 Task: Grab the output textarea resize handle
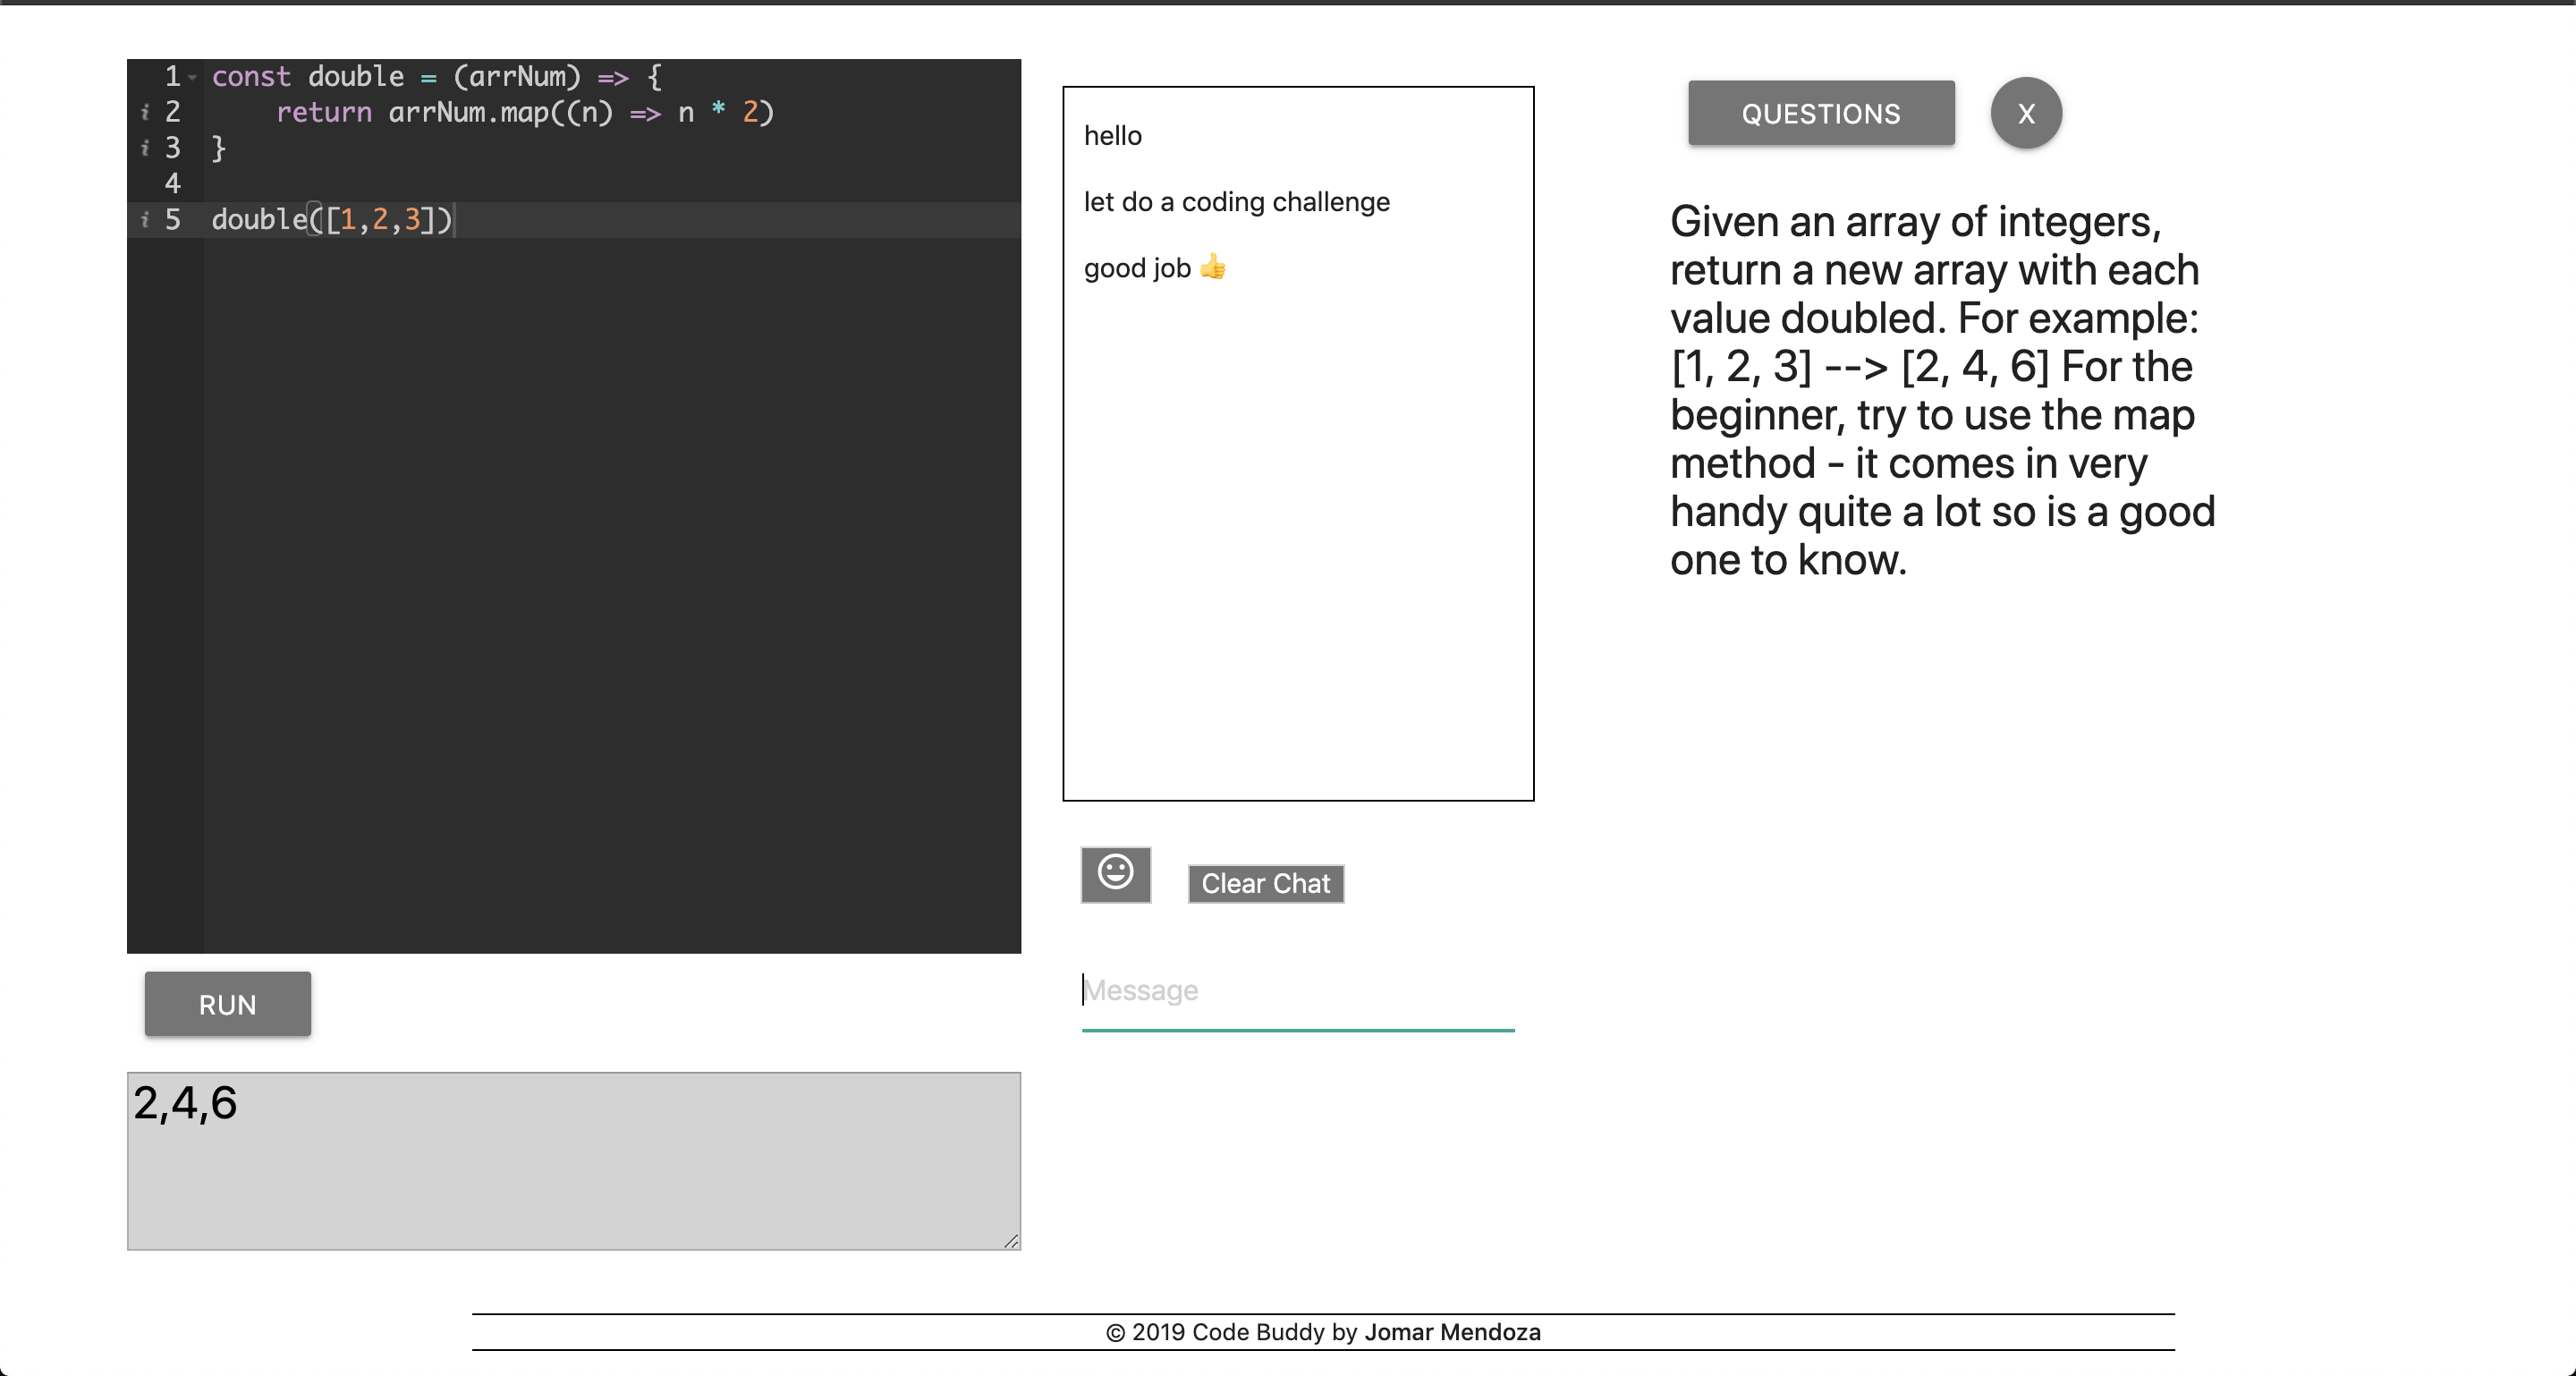coord(1011,1241)
